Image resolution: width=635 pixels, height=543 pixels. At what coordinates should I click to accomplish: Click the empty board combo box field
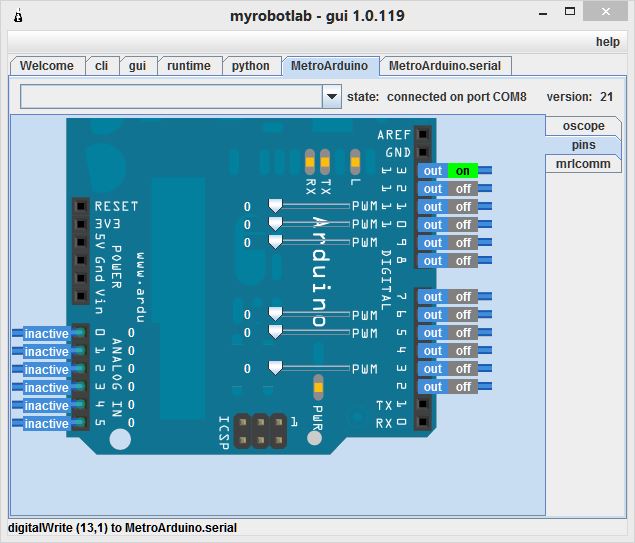pyautogui.click(x=171, y=96)
